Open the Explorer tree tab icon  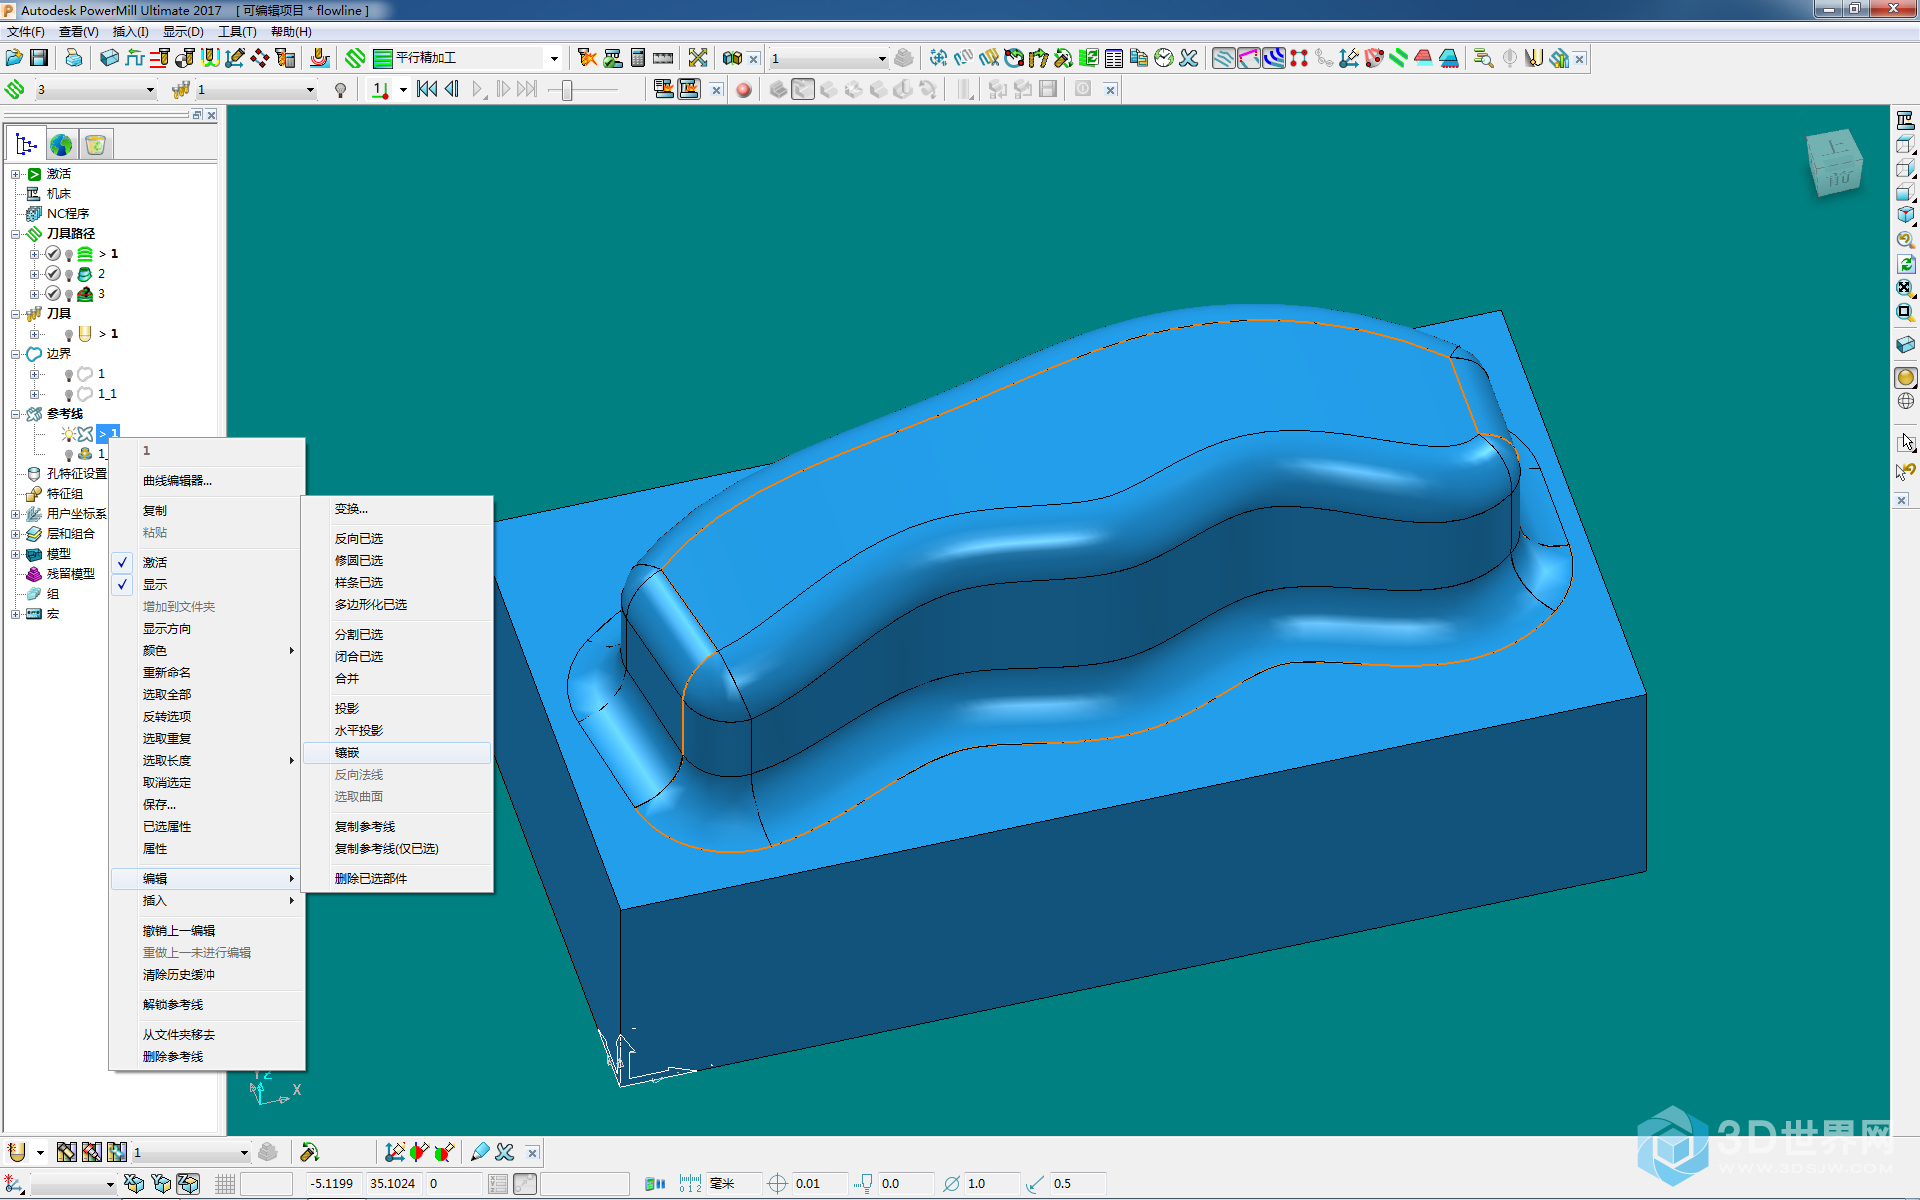(26, 145)
